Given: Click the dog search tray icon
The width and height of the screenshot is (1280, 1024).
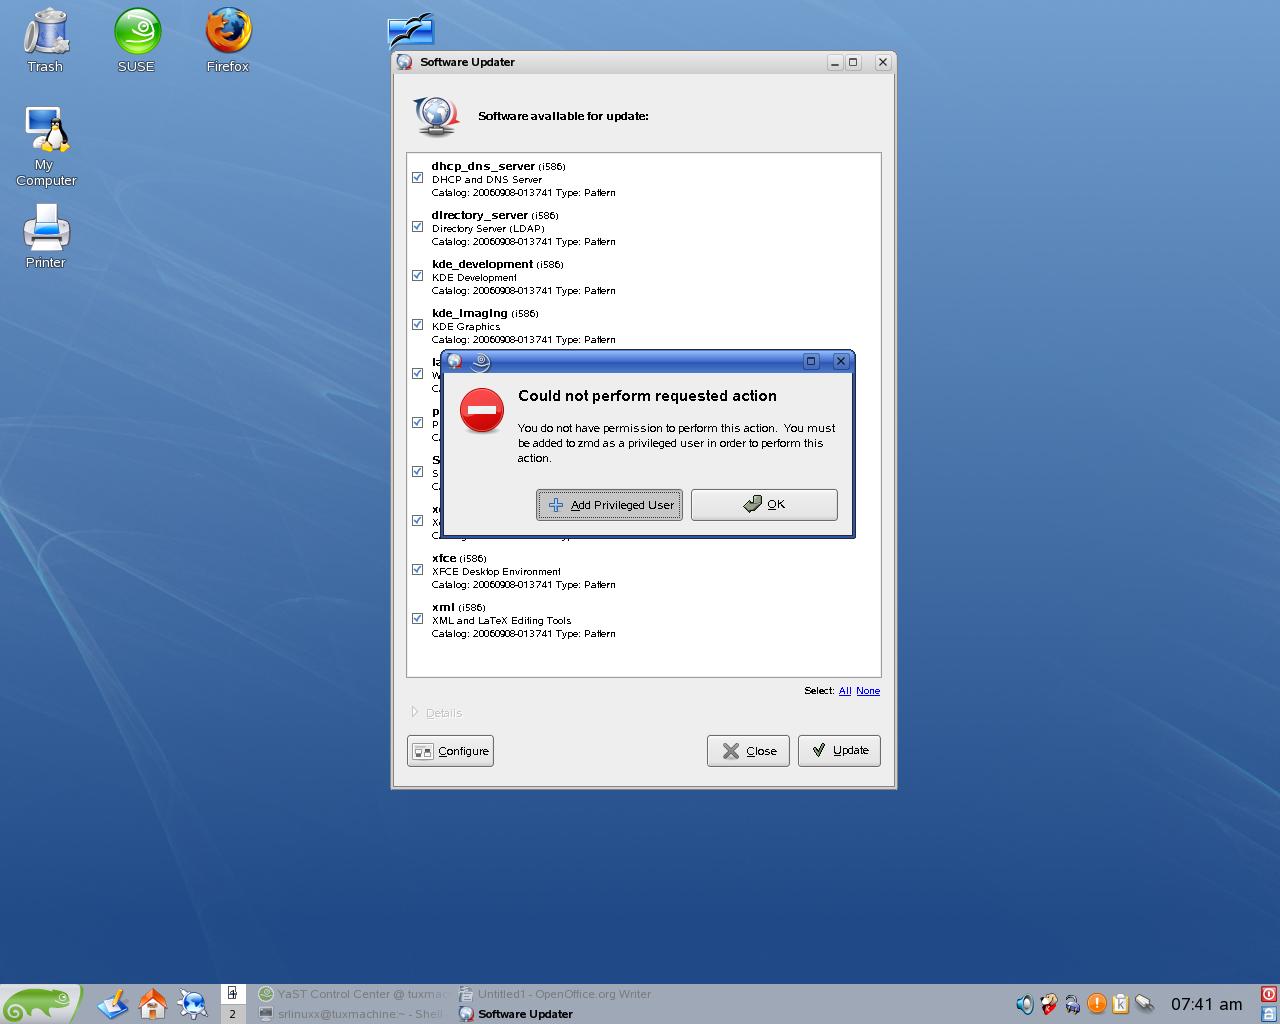Looking at the screenshot, I should (1048, 1003).
